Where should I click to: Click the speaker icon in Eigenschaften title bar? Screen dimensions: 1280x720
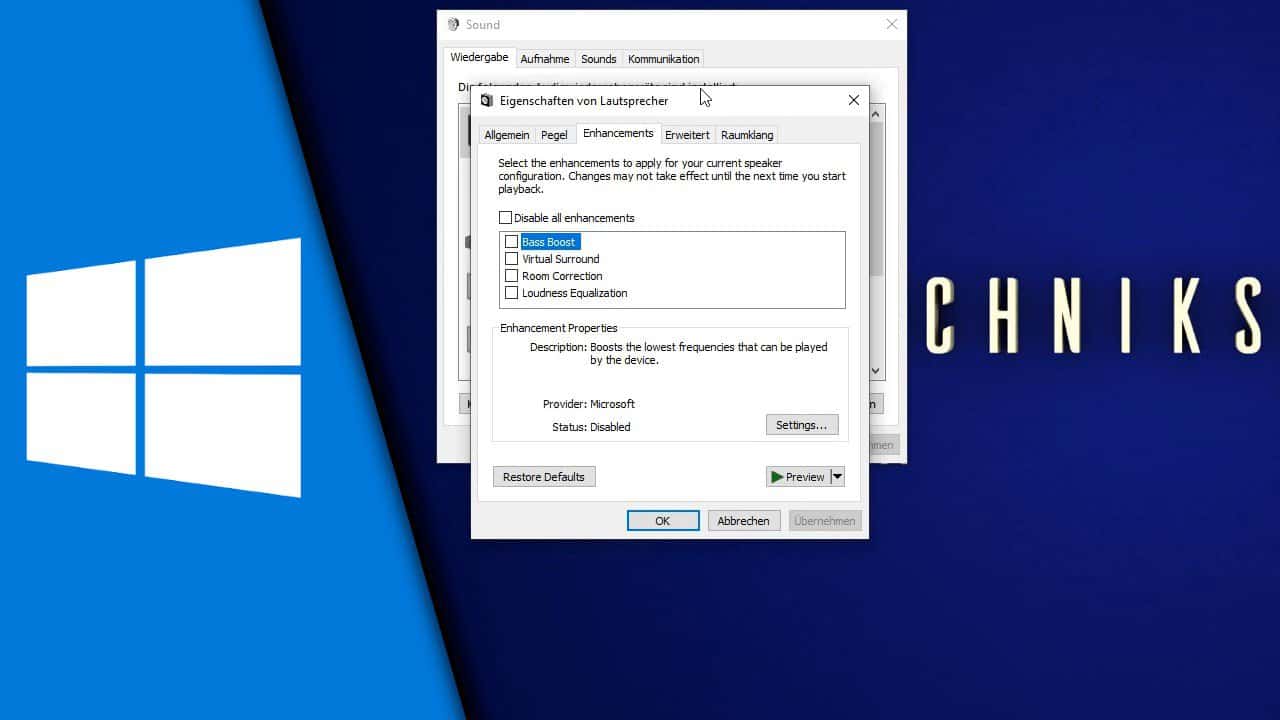point(487,100)
